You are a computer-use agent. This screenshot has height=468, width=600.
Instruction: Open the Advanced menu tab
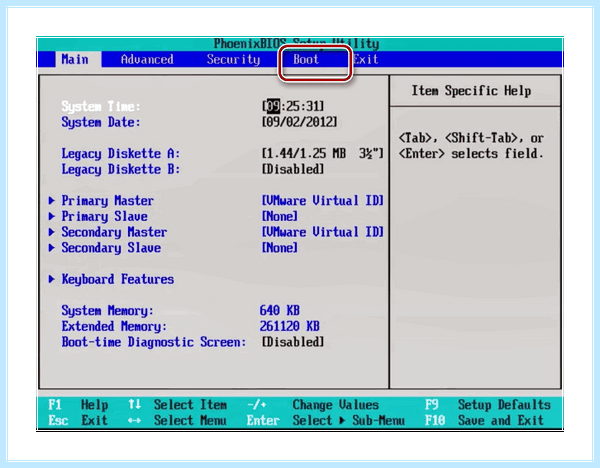pyautogui.click(x=147, y=59)
